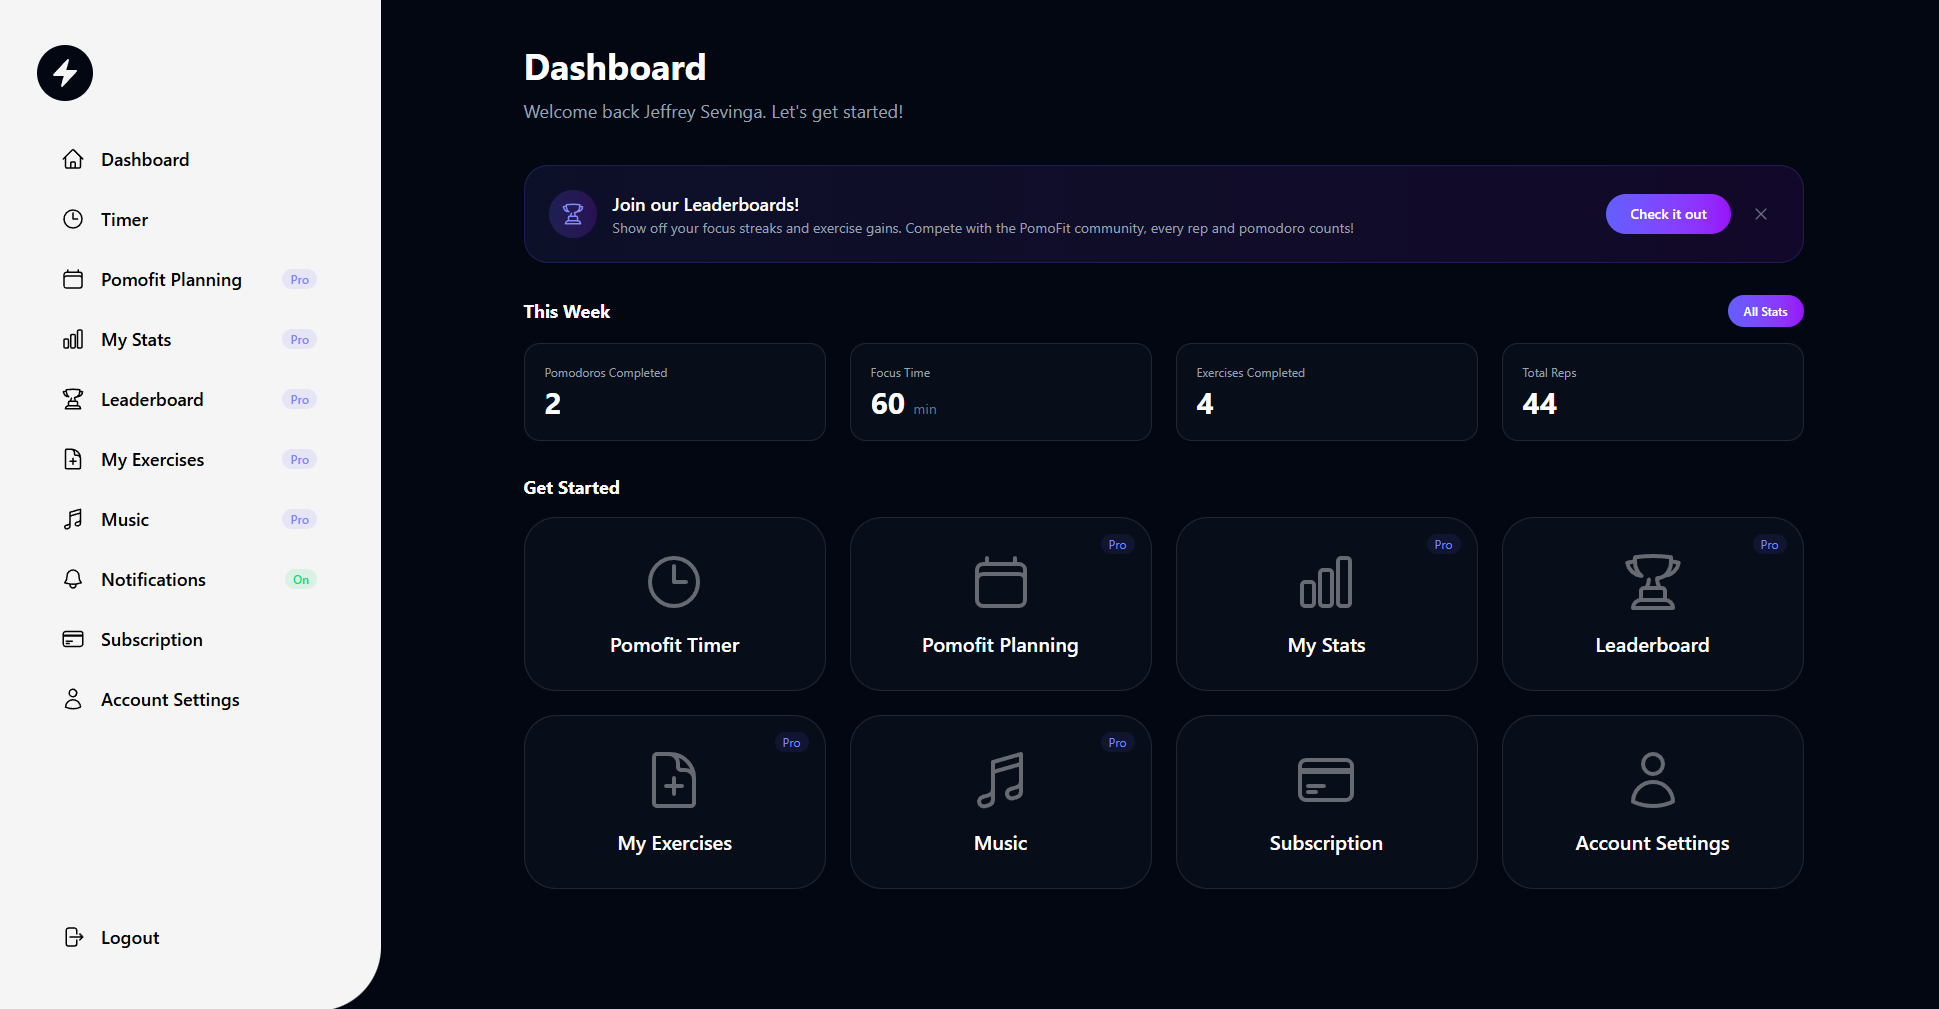Open Account Settings label in the sidebar
Screen dimensions: 1939x1009
tap(170, 700)
